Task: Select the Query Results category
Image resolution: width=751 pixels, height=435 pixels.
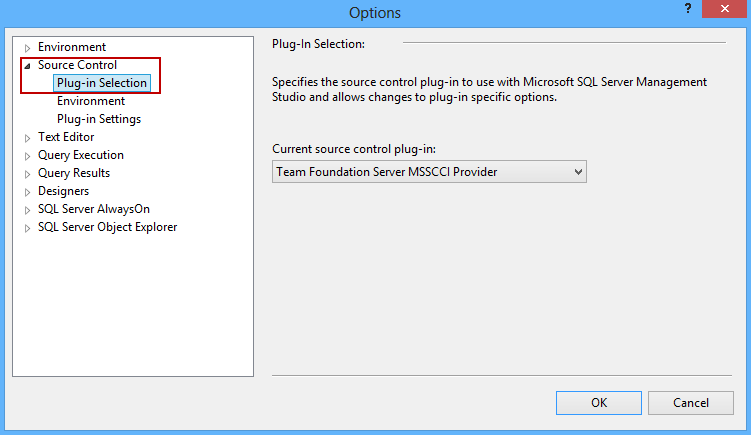Action: [74, 173]
